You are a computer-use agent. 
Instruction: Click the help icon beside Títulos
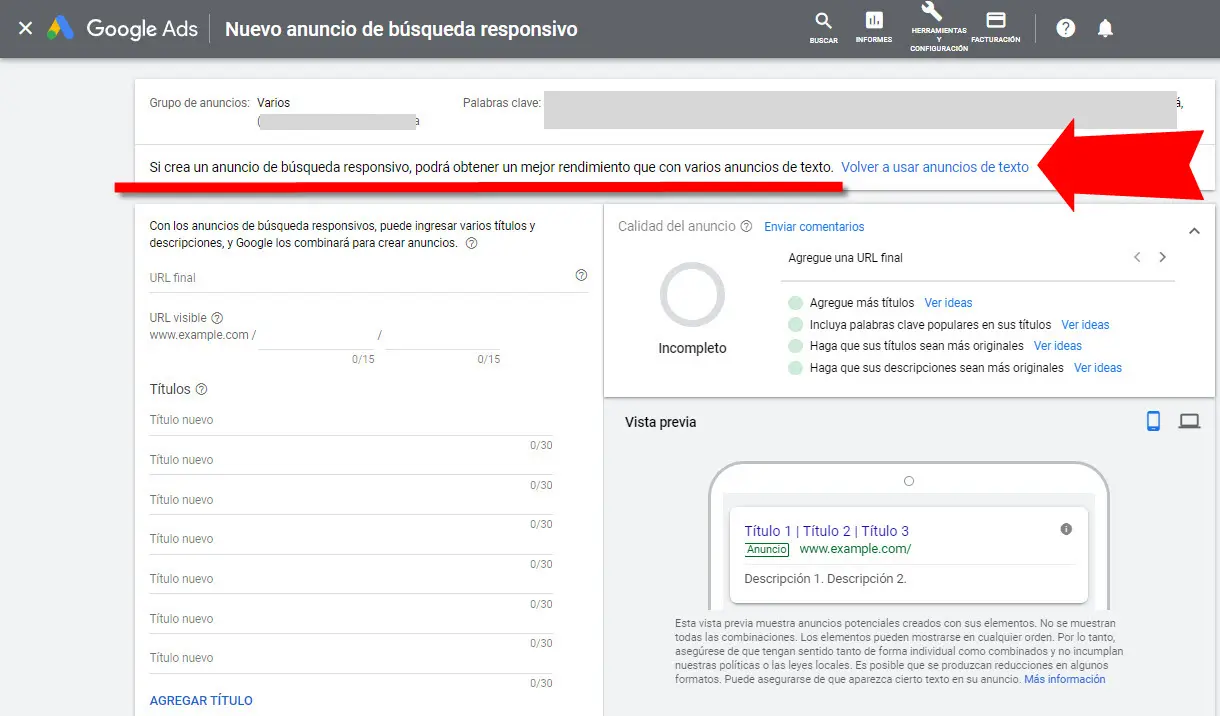click(x=201, y=389)
